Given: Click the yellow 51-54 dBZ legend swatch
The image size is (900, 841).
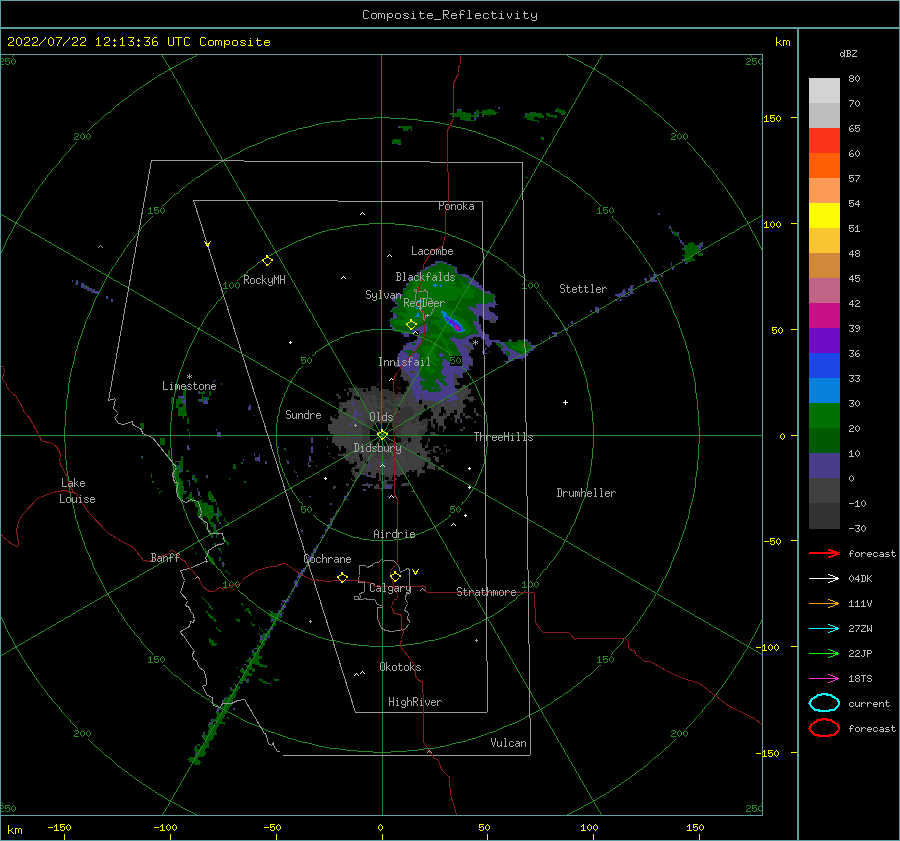Looking at the screenshot, I should pyautogui.click(x=824, y=216).
